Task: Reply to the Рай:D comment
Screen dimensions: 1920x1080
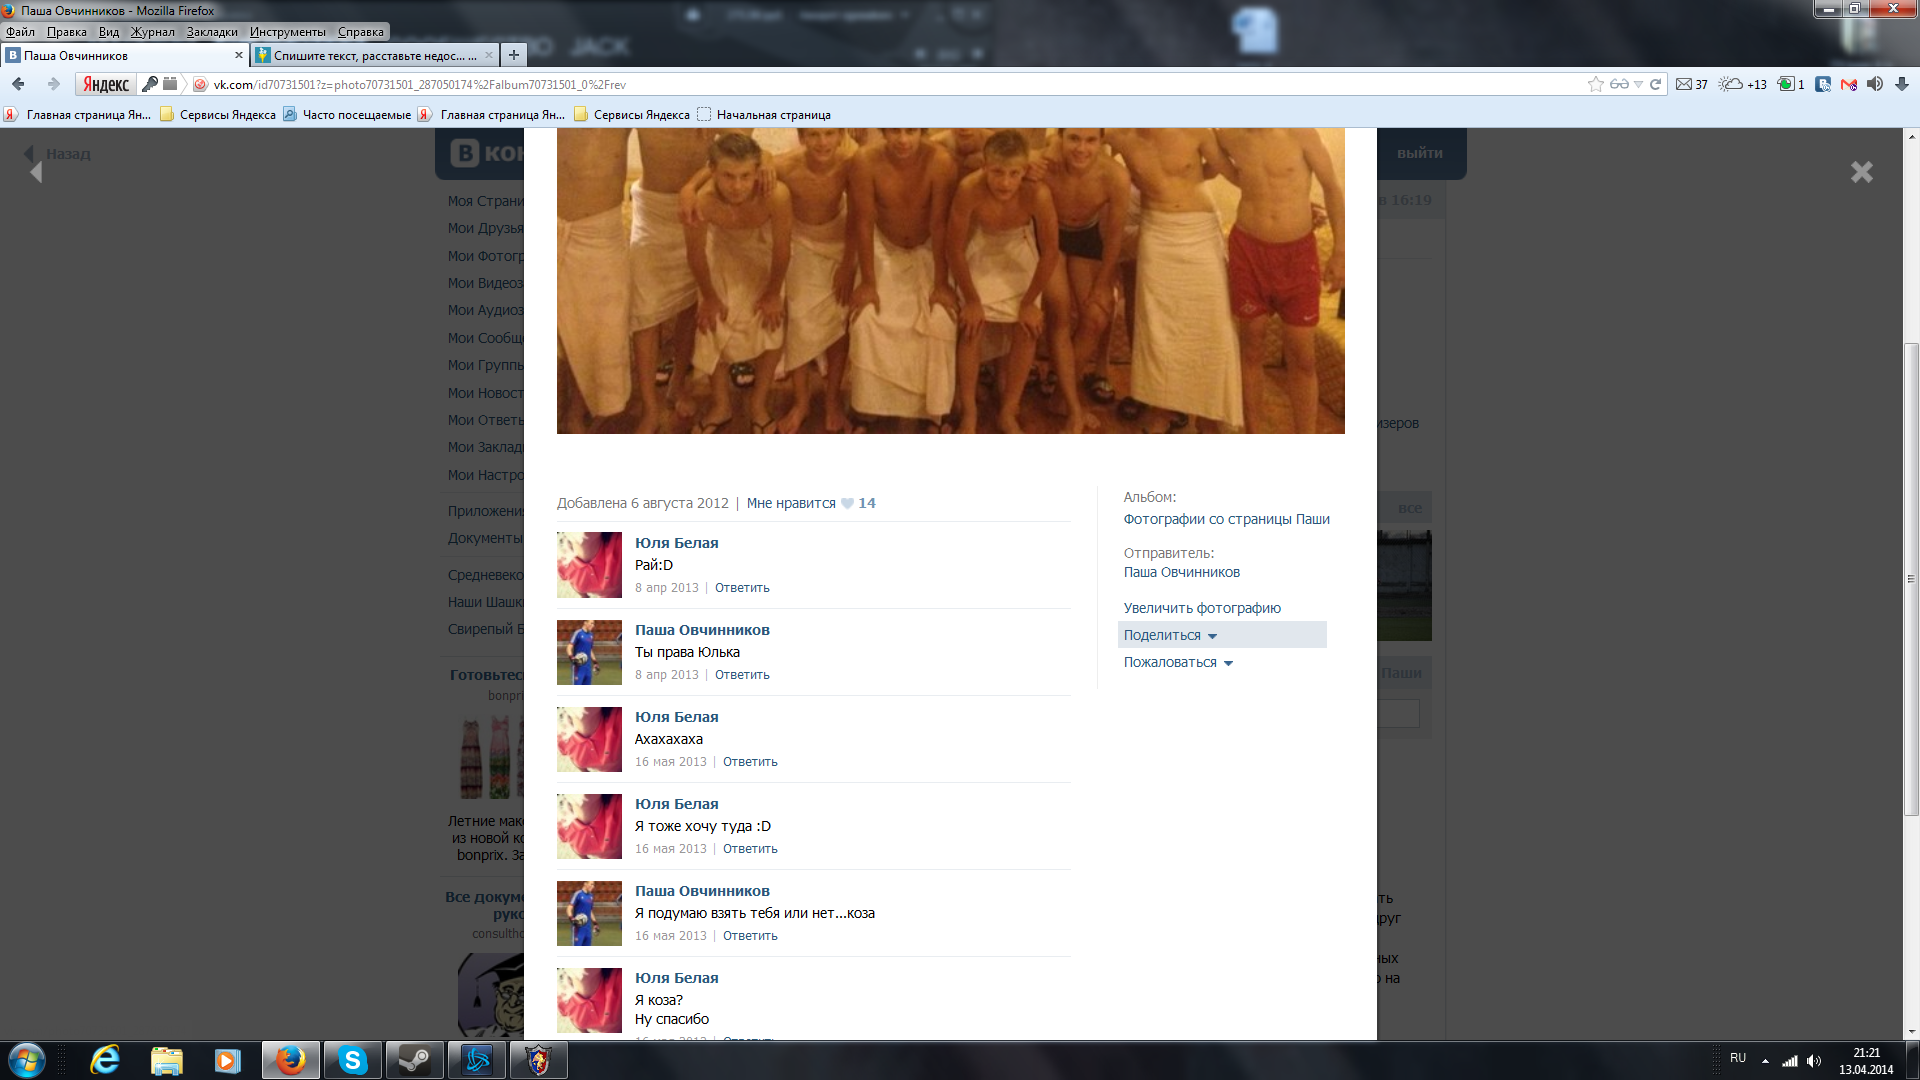Action: click(742, 588)
